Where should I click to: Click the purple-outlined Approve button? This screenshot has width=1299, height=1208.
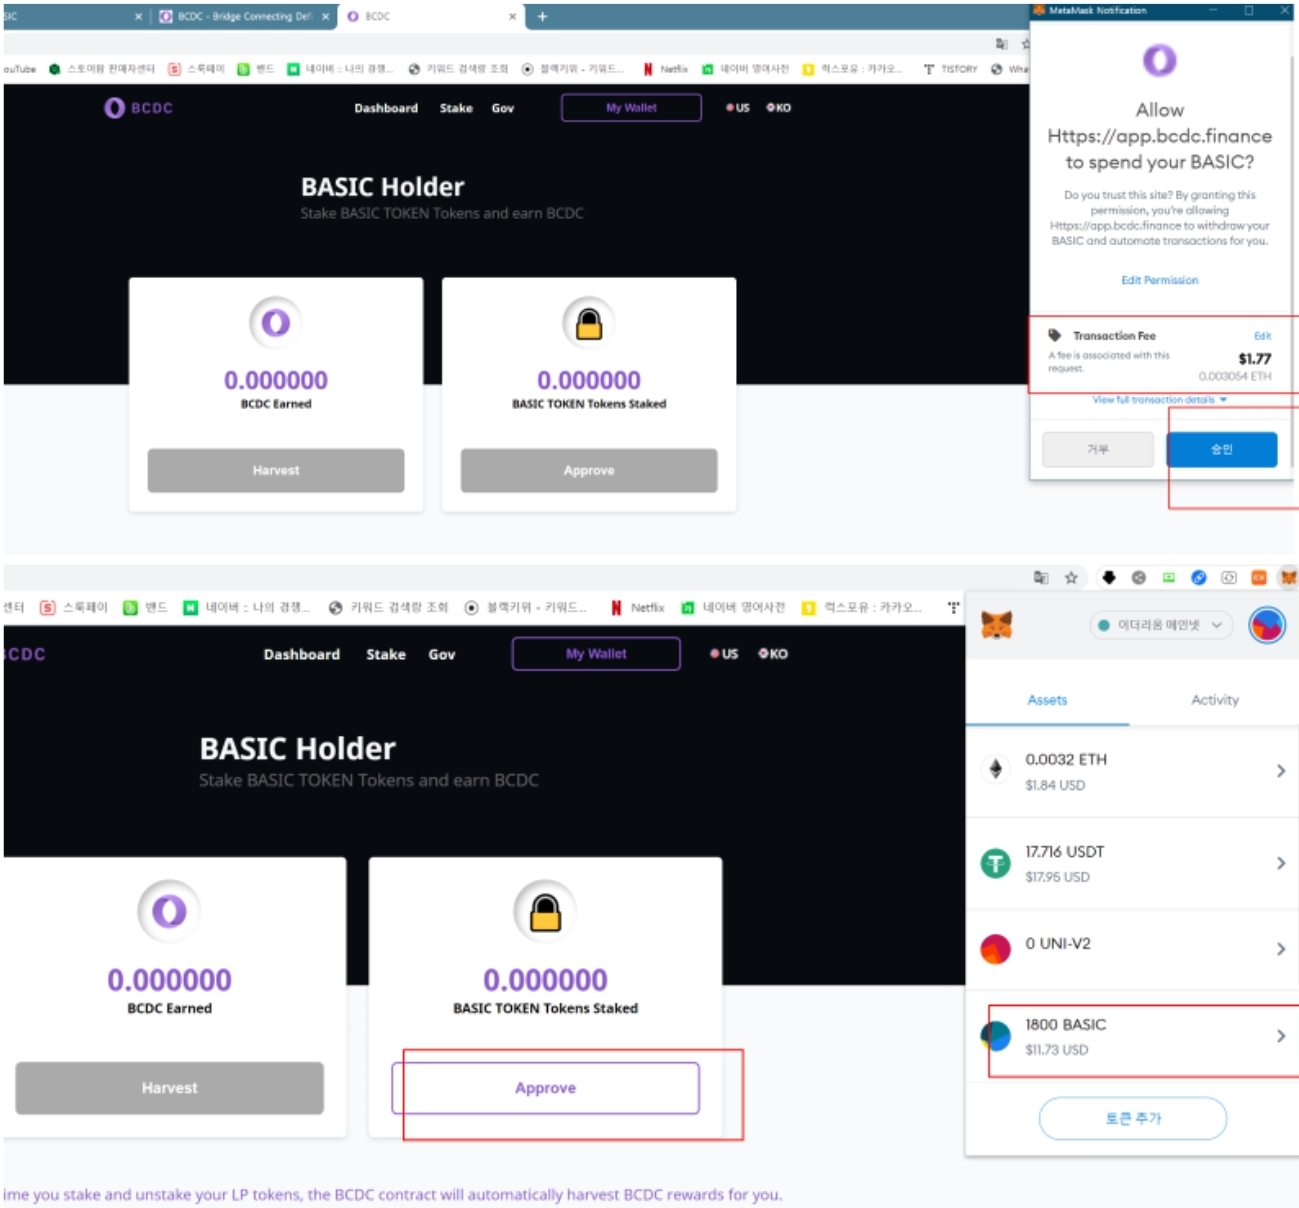pos(545,1087)
